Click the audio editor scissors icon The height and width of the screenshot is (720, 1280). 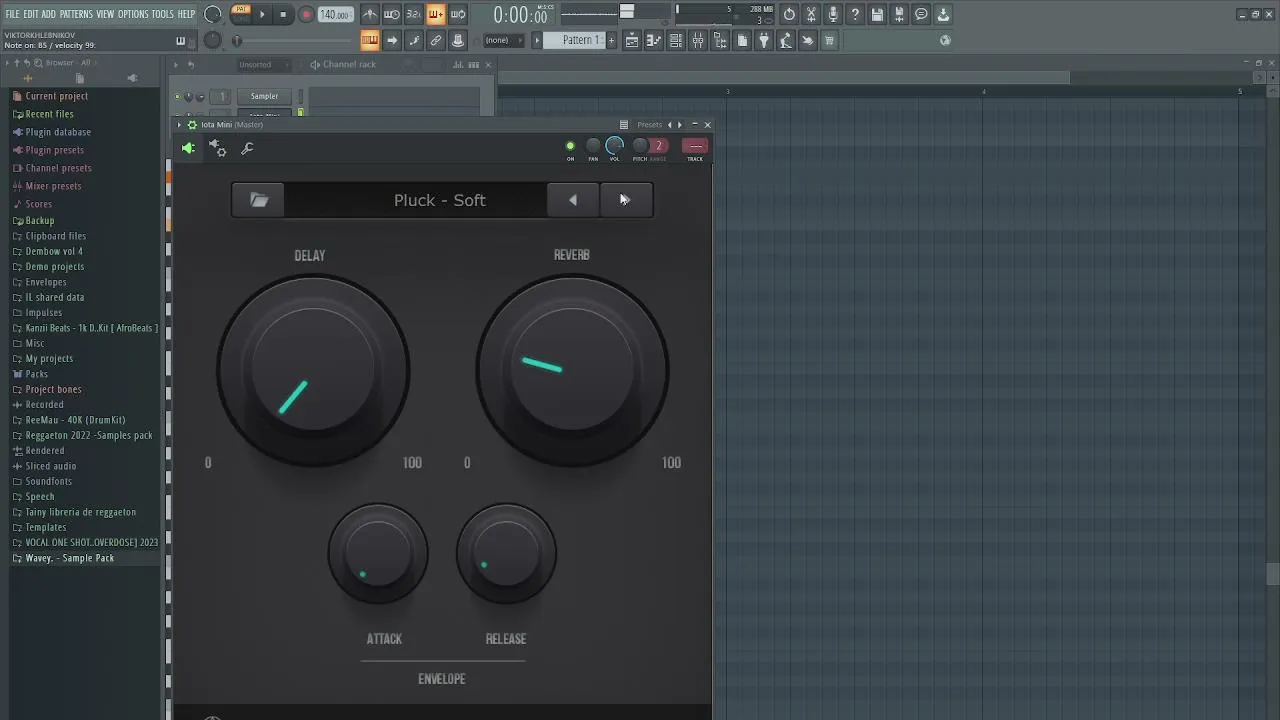[x=811, y=14]
